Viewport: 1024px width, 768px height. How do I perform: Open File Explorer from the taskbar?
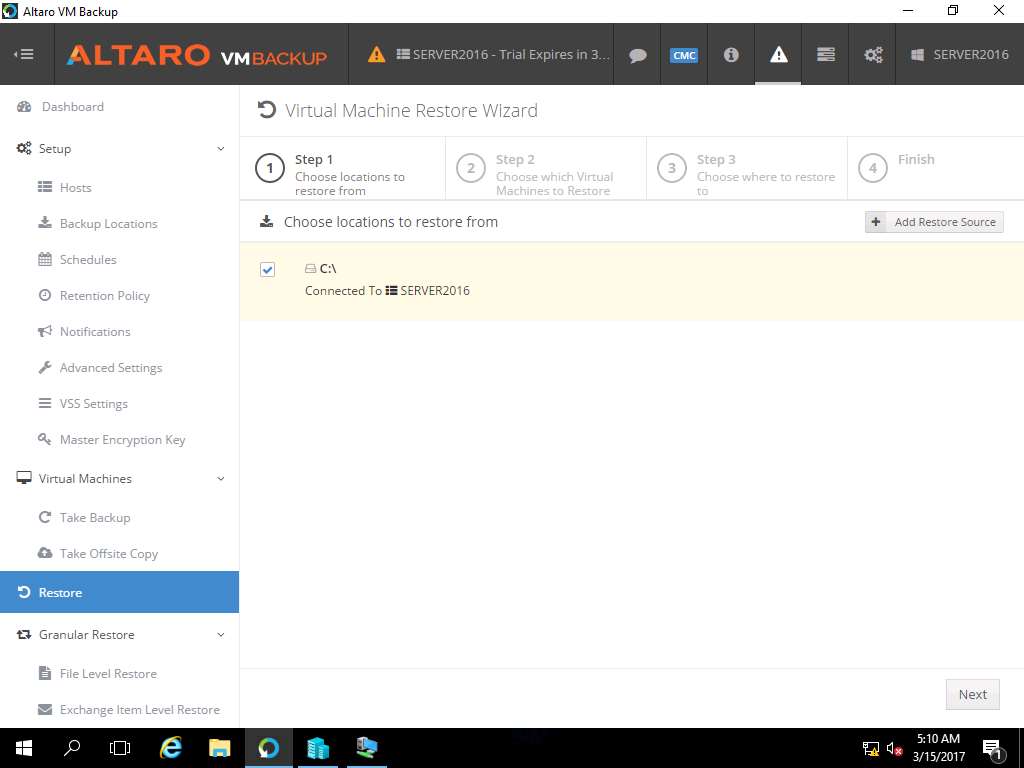coord(219,748)
